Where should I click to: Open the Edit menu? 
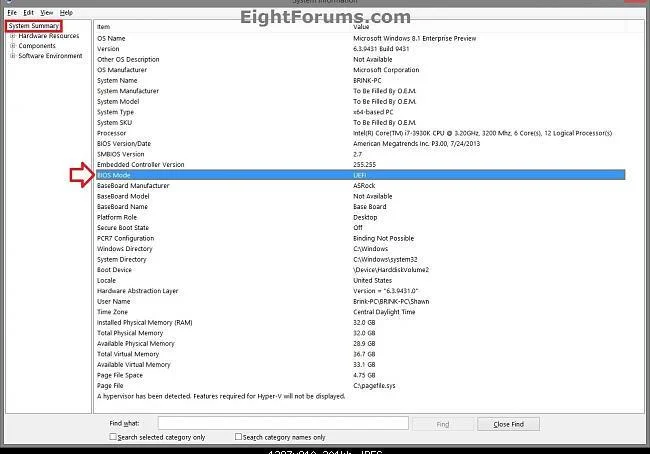pos(28,12)
